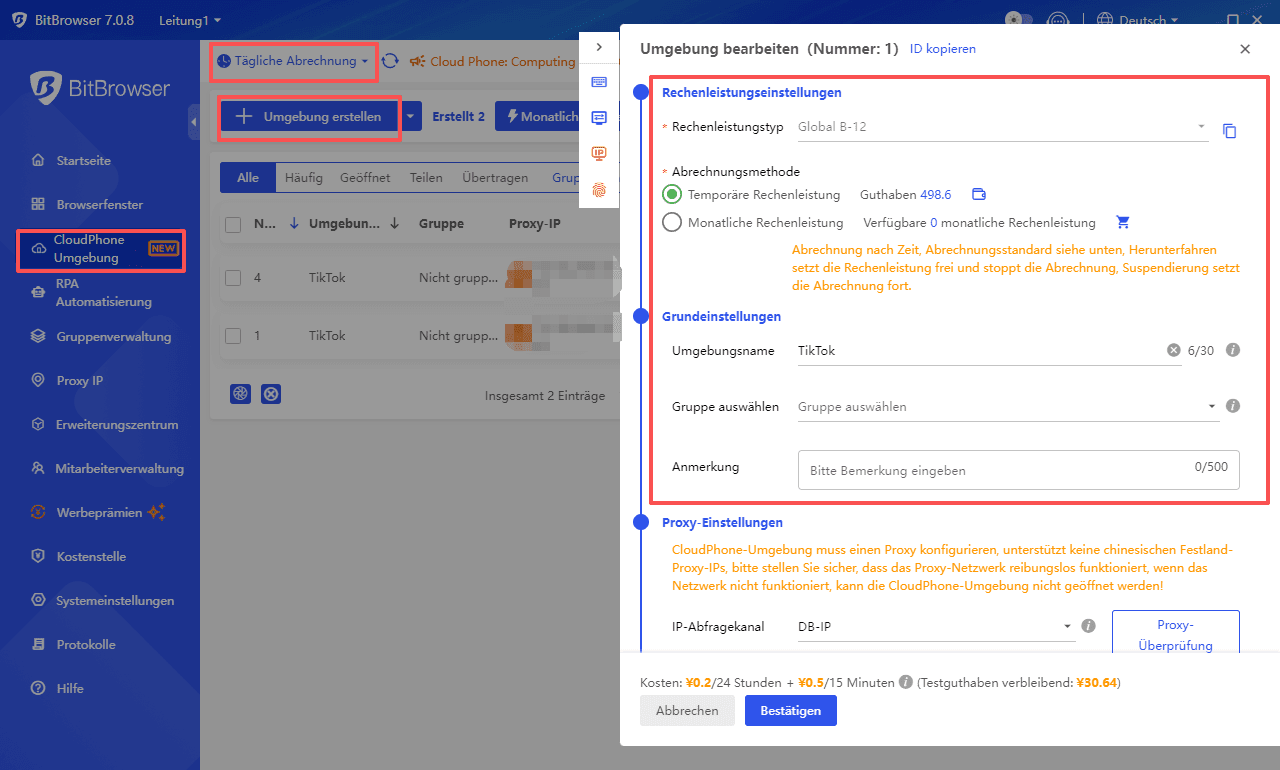Image resolution: width=1280 pixels, height=770 pixels.
Task: Expand the arrow next to Umgebung erstellen
Action: 411,117
